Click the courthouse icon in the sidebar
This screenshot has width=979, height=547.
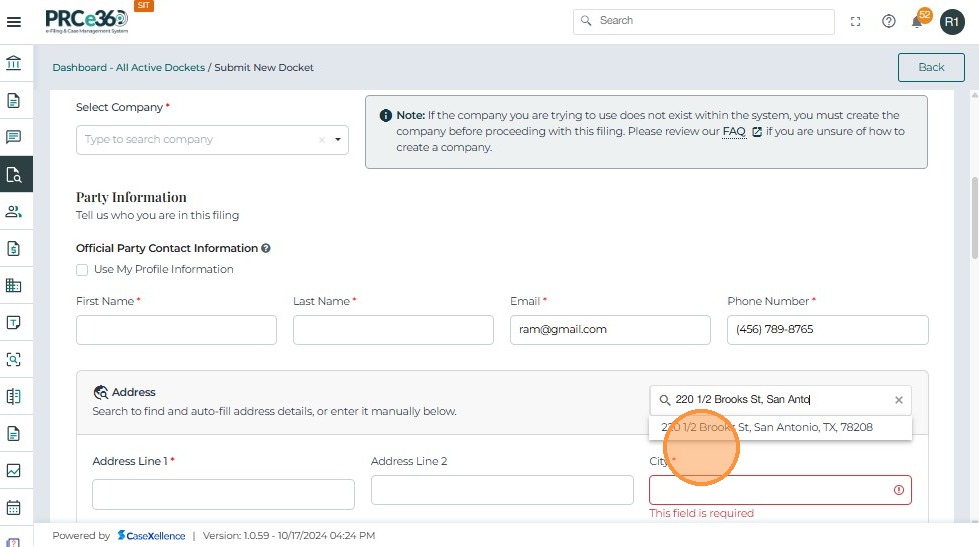click(14, 64)
